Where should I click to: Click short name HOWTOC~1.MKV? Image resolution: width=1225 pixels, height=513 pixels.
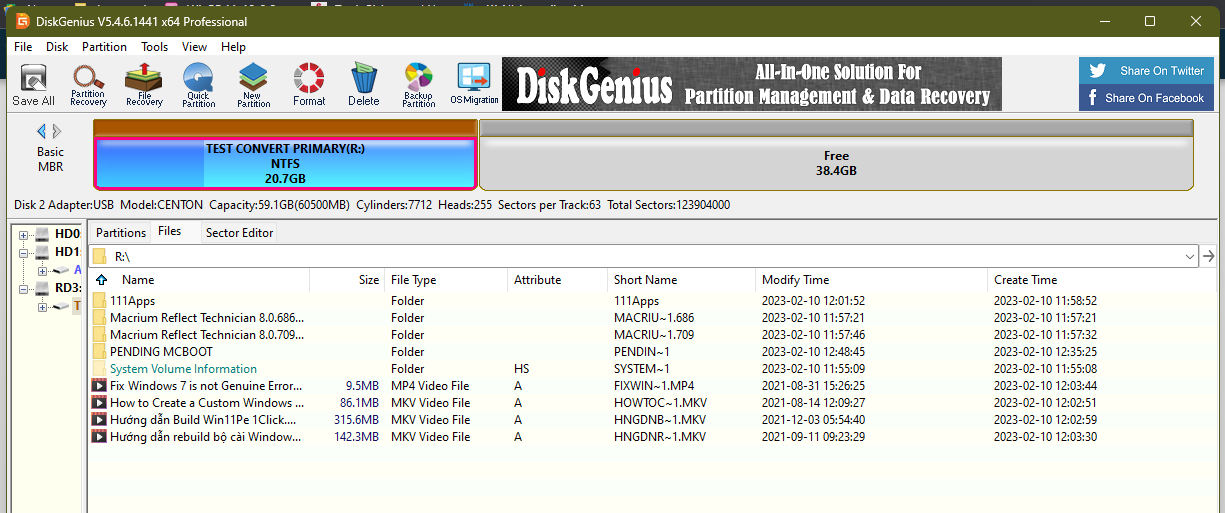pos(660,403)
